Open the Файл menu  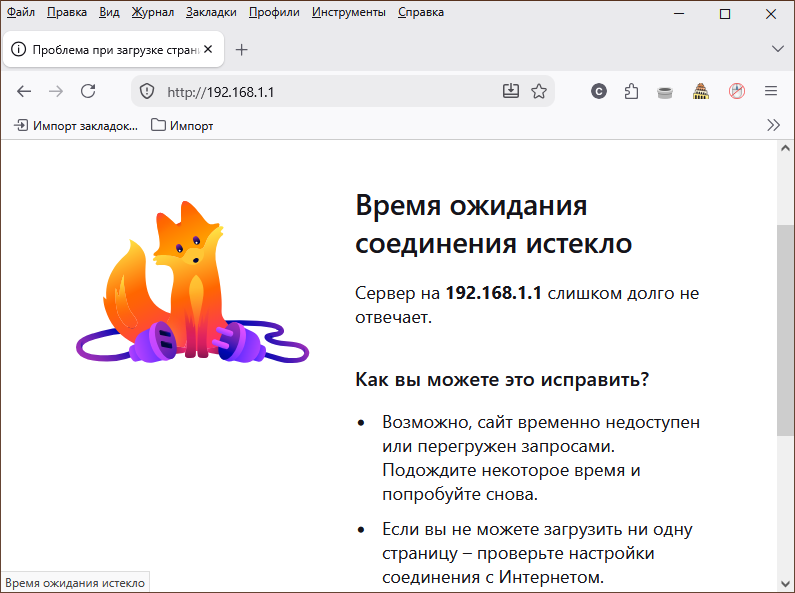click(x=21, y=12)
